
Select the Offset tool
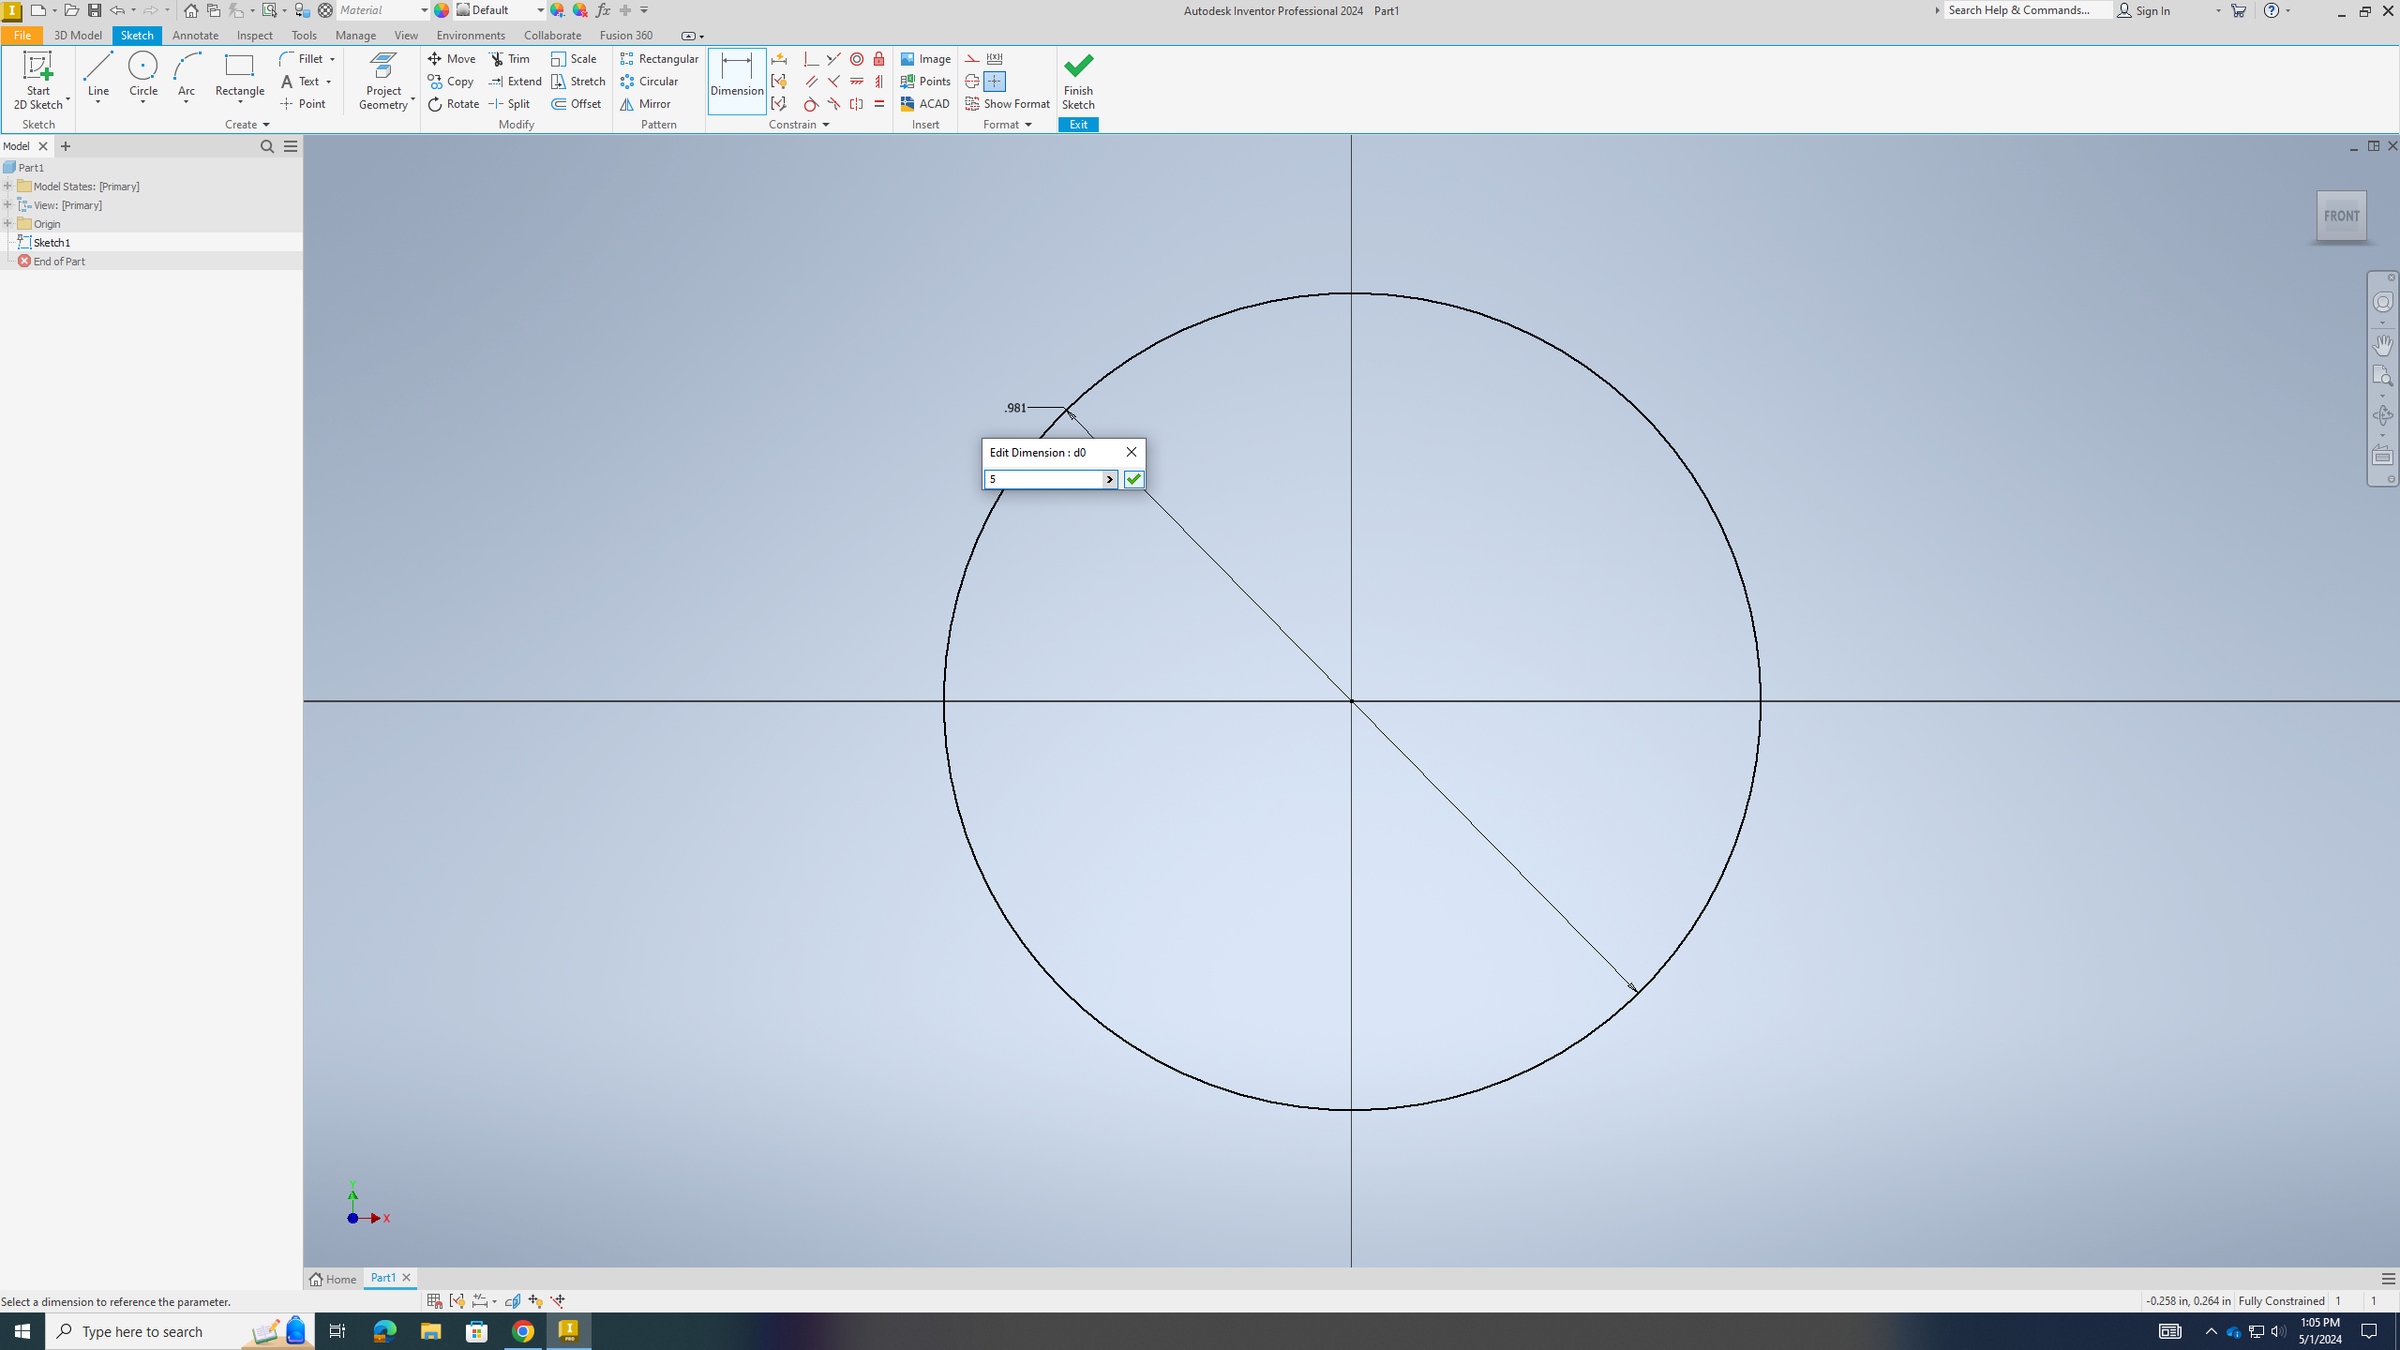577,104
